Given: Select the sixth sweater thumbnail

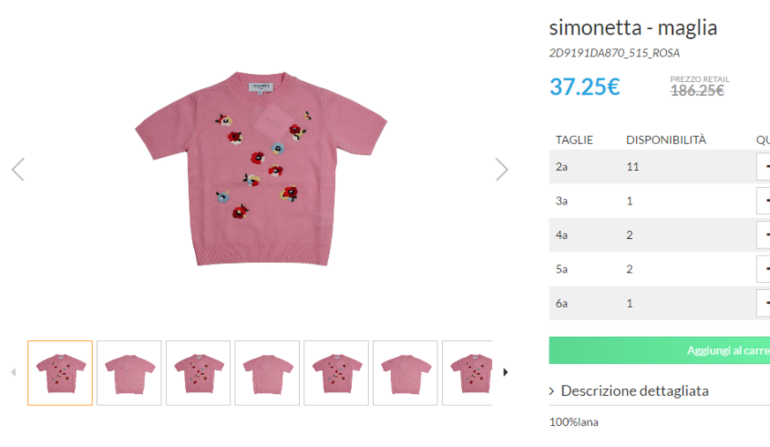Looking at the screenshot, I should click(x=405, y=373).
